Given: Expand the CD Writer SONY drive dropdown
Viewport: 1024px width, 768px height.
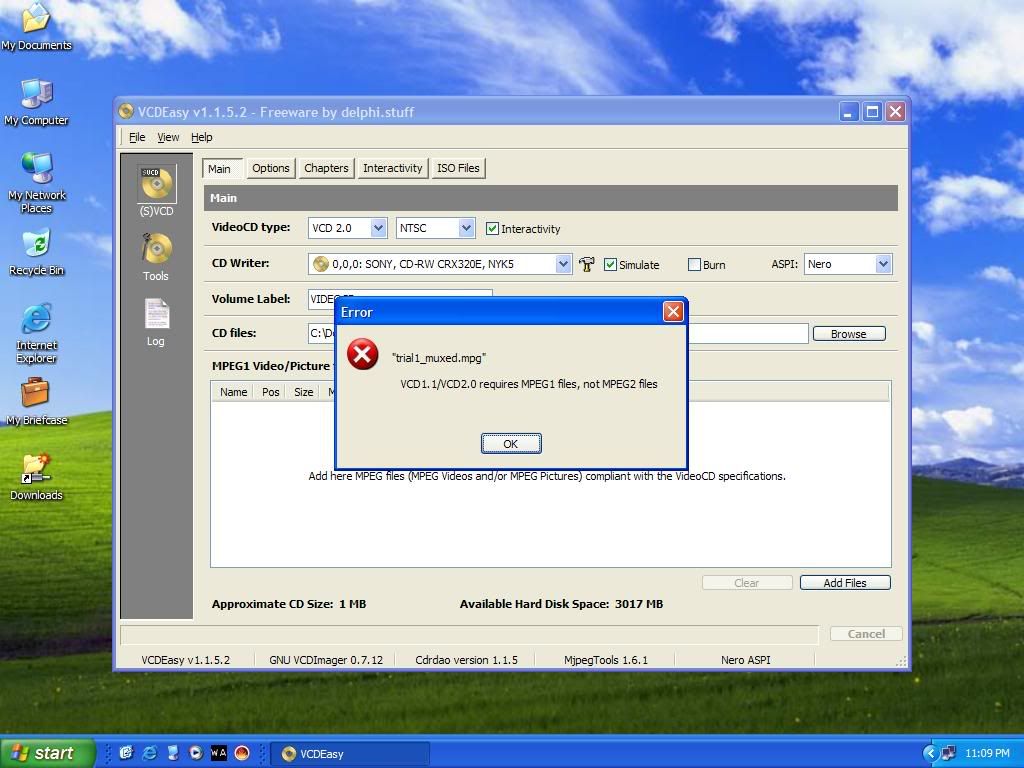Looking at the screenshot, I should pyautogui.click(x=563, y=264).
